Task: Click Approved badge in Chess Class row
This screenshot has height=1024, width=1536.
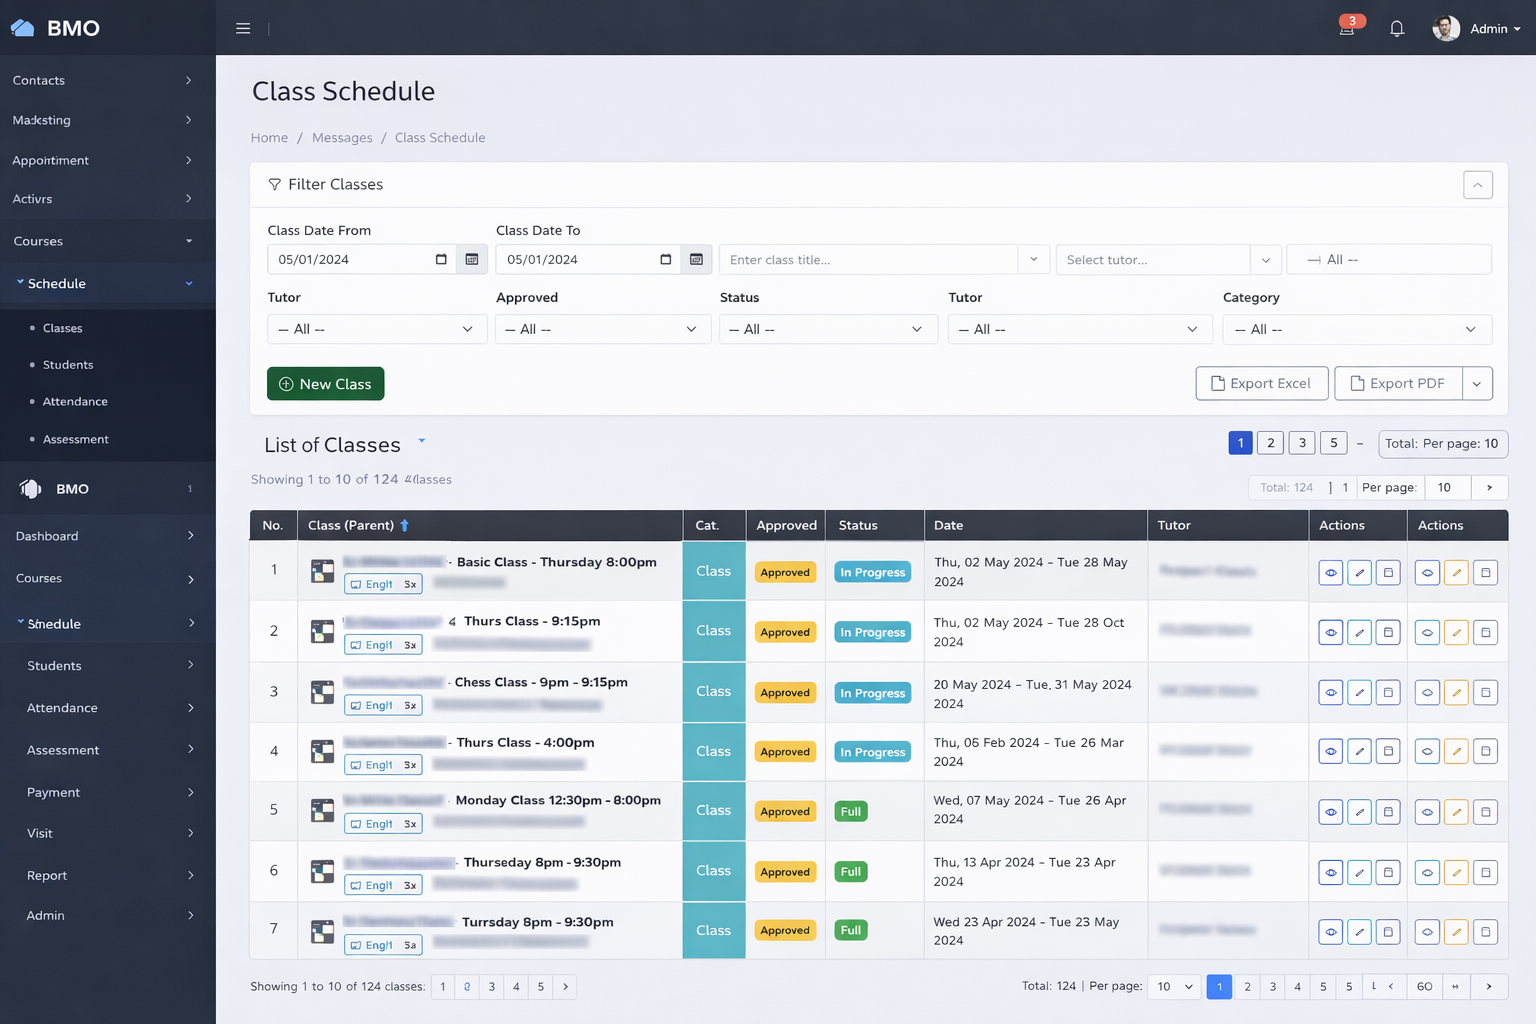Action: coord(785,692)
